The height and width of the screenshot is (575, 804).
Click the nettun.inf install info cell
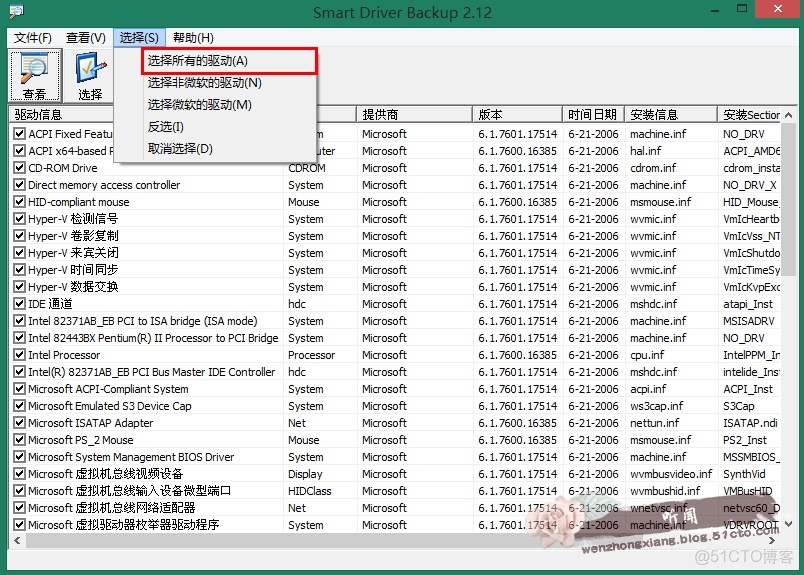tap(654, 423)
